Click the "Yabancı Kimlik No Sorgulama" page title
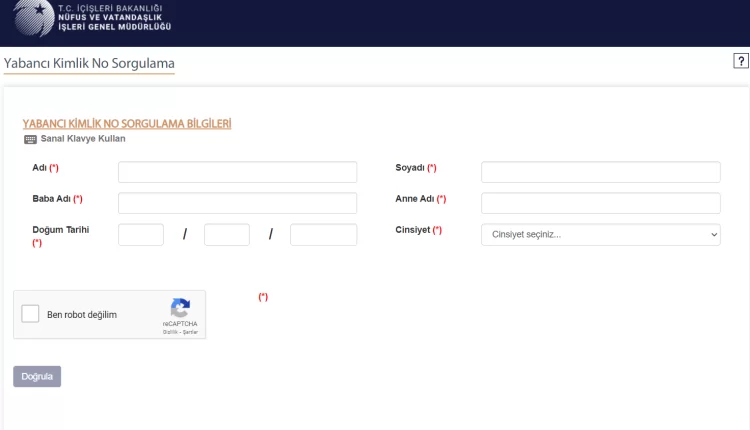The height and width of the screenshot is (430, 750). pos(89,63)
